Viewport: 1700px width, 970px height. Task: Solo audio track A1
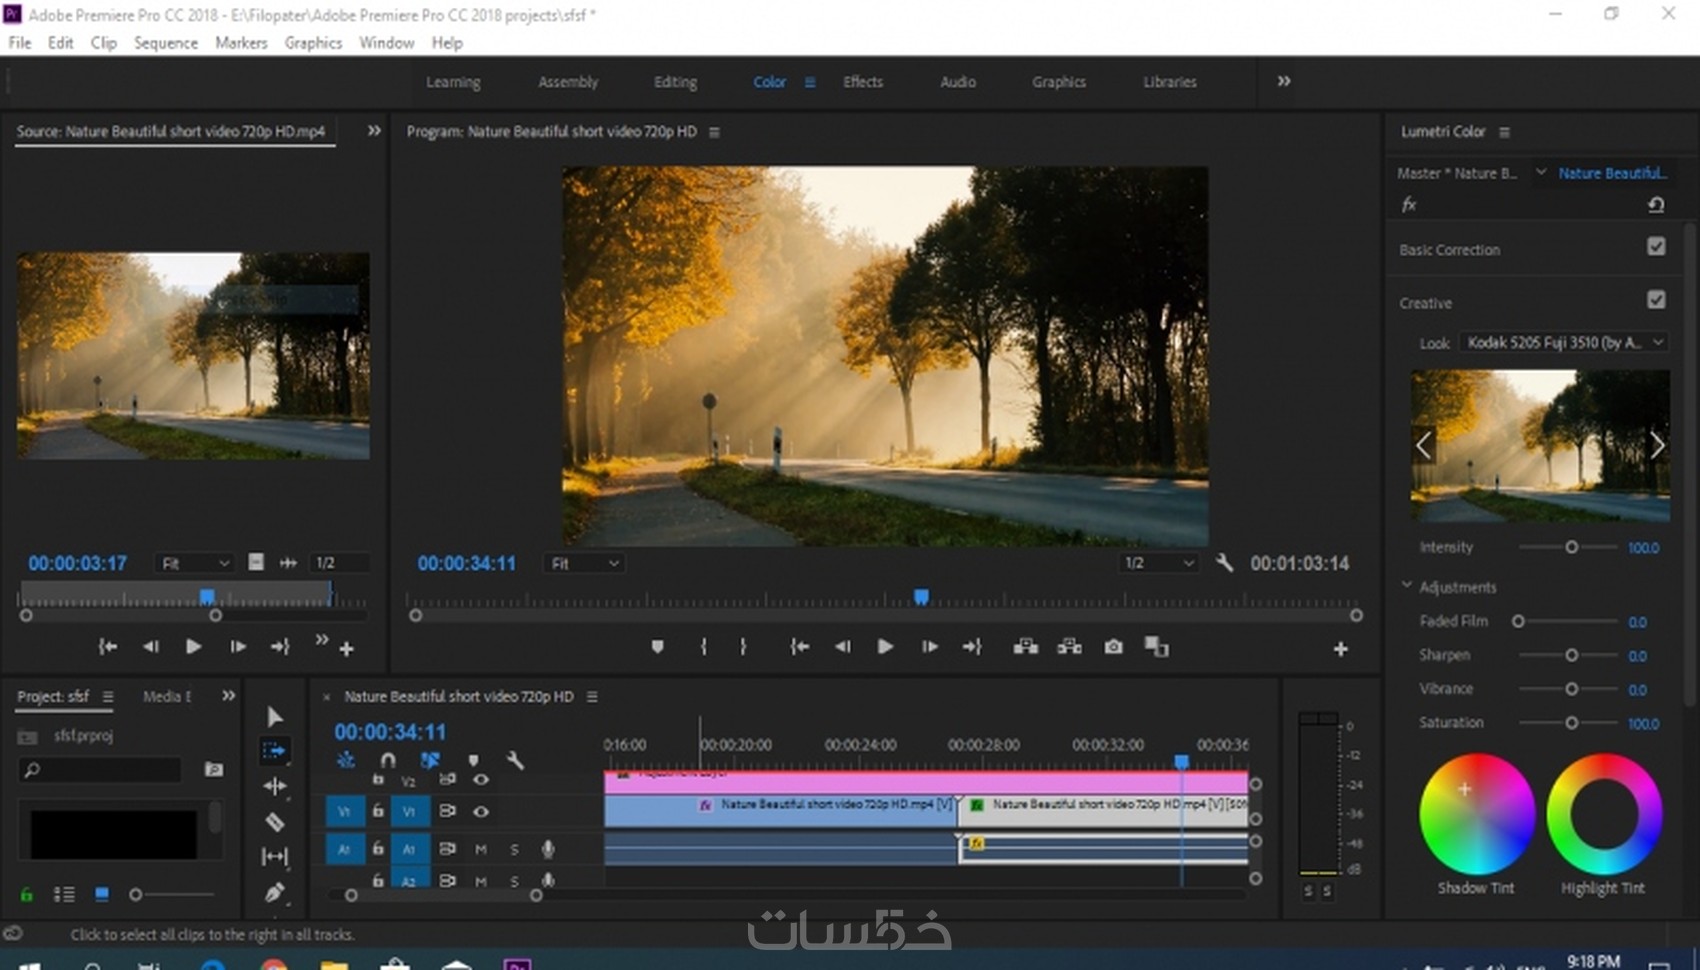pos(514,849)
